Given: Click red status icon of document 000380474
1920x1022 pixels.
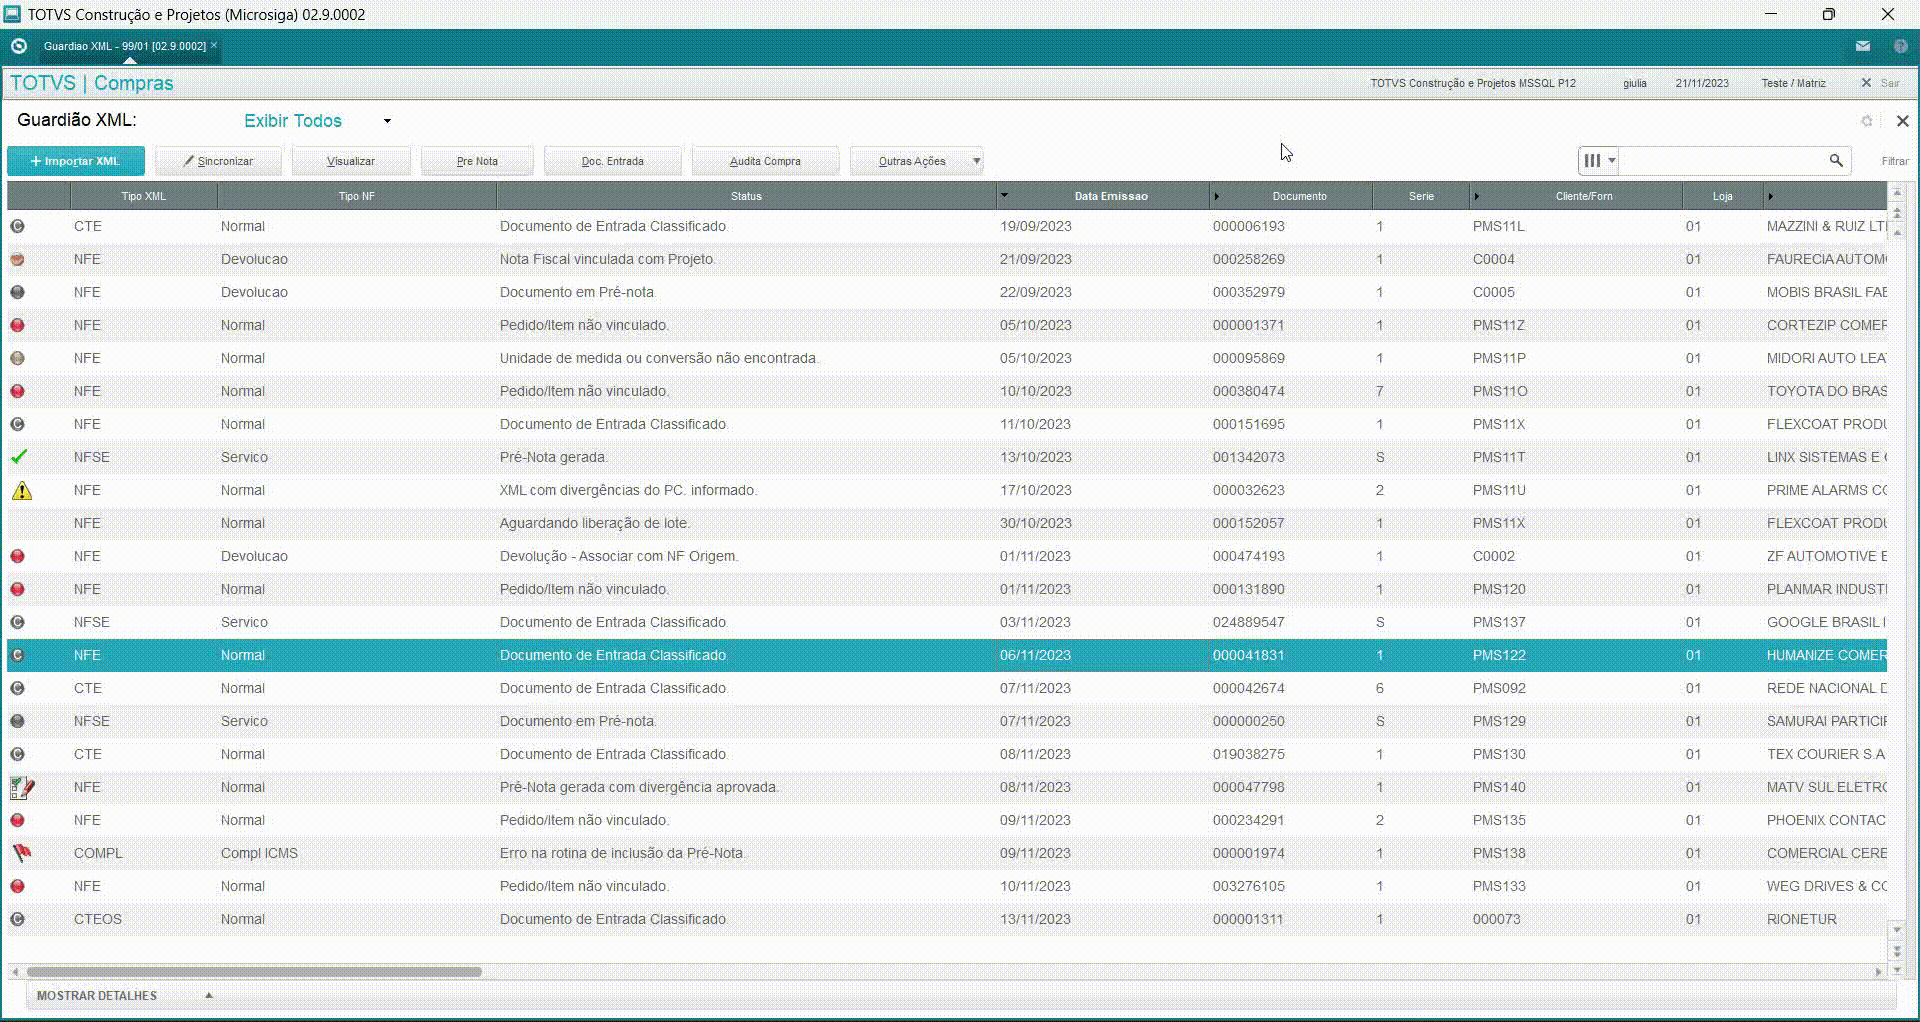Looking at the screenshot, I should tap(18, 391).
